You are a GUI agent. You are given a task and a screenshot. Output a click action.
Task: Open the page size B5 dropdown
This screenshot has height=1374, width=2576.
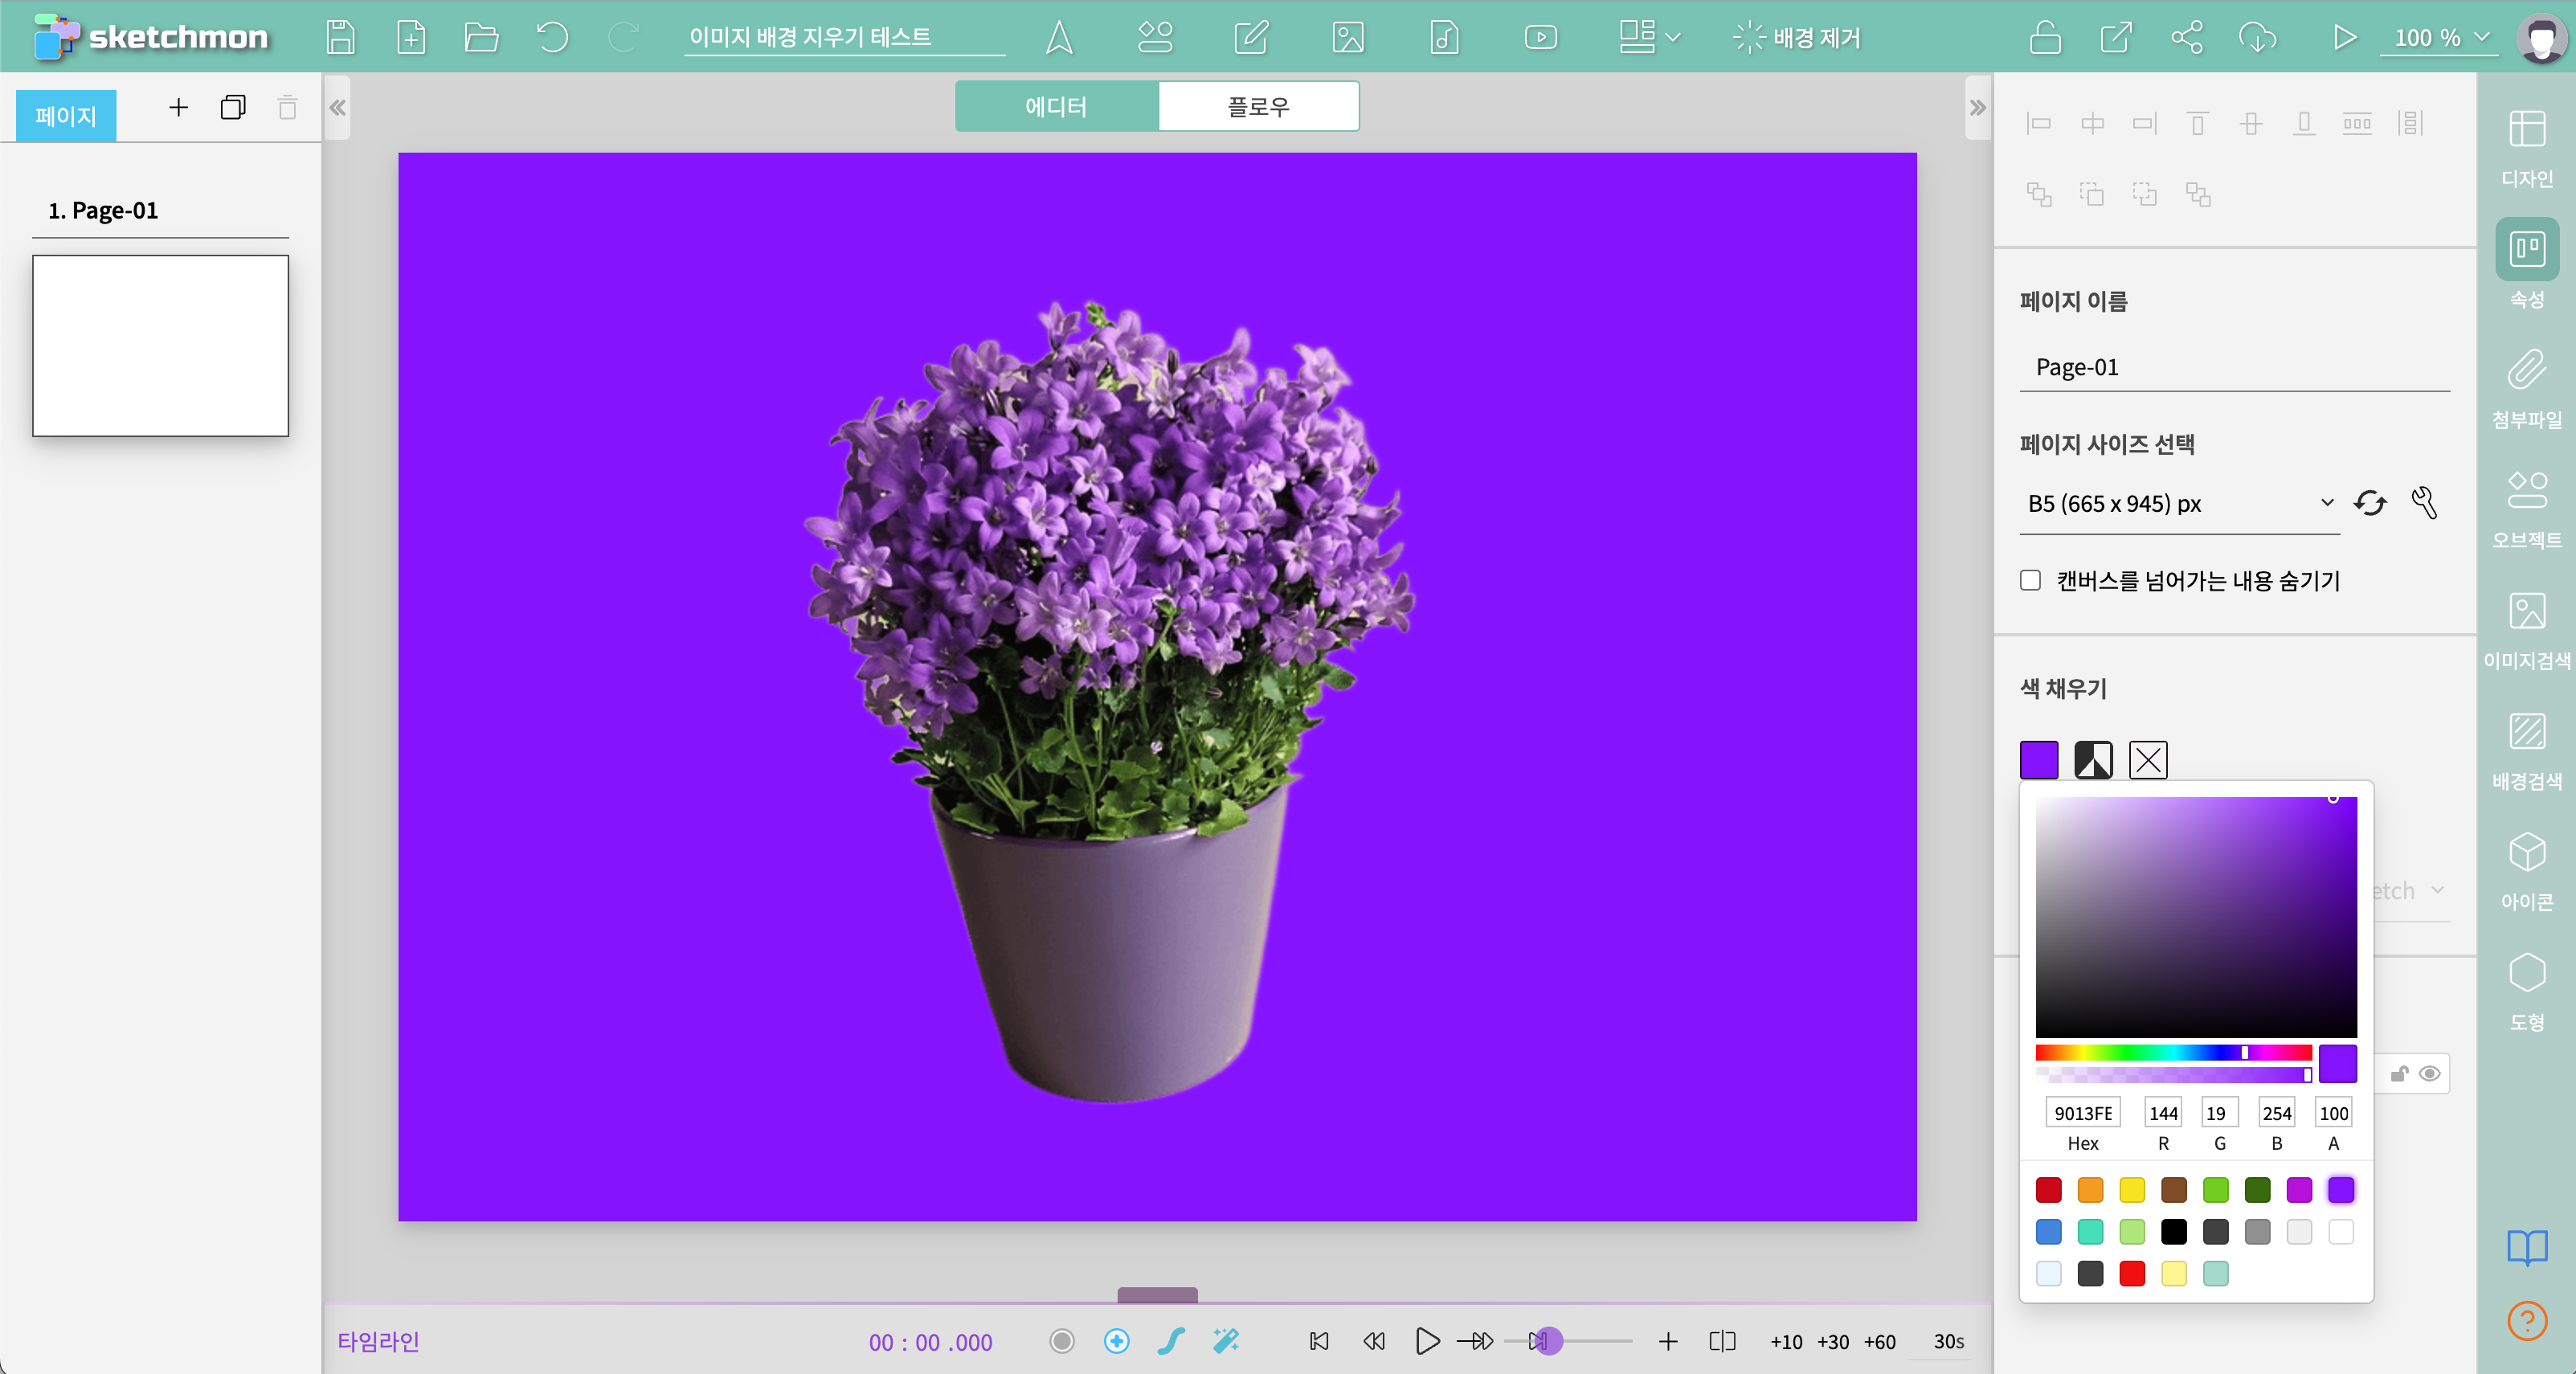point(2178,503)
